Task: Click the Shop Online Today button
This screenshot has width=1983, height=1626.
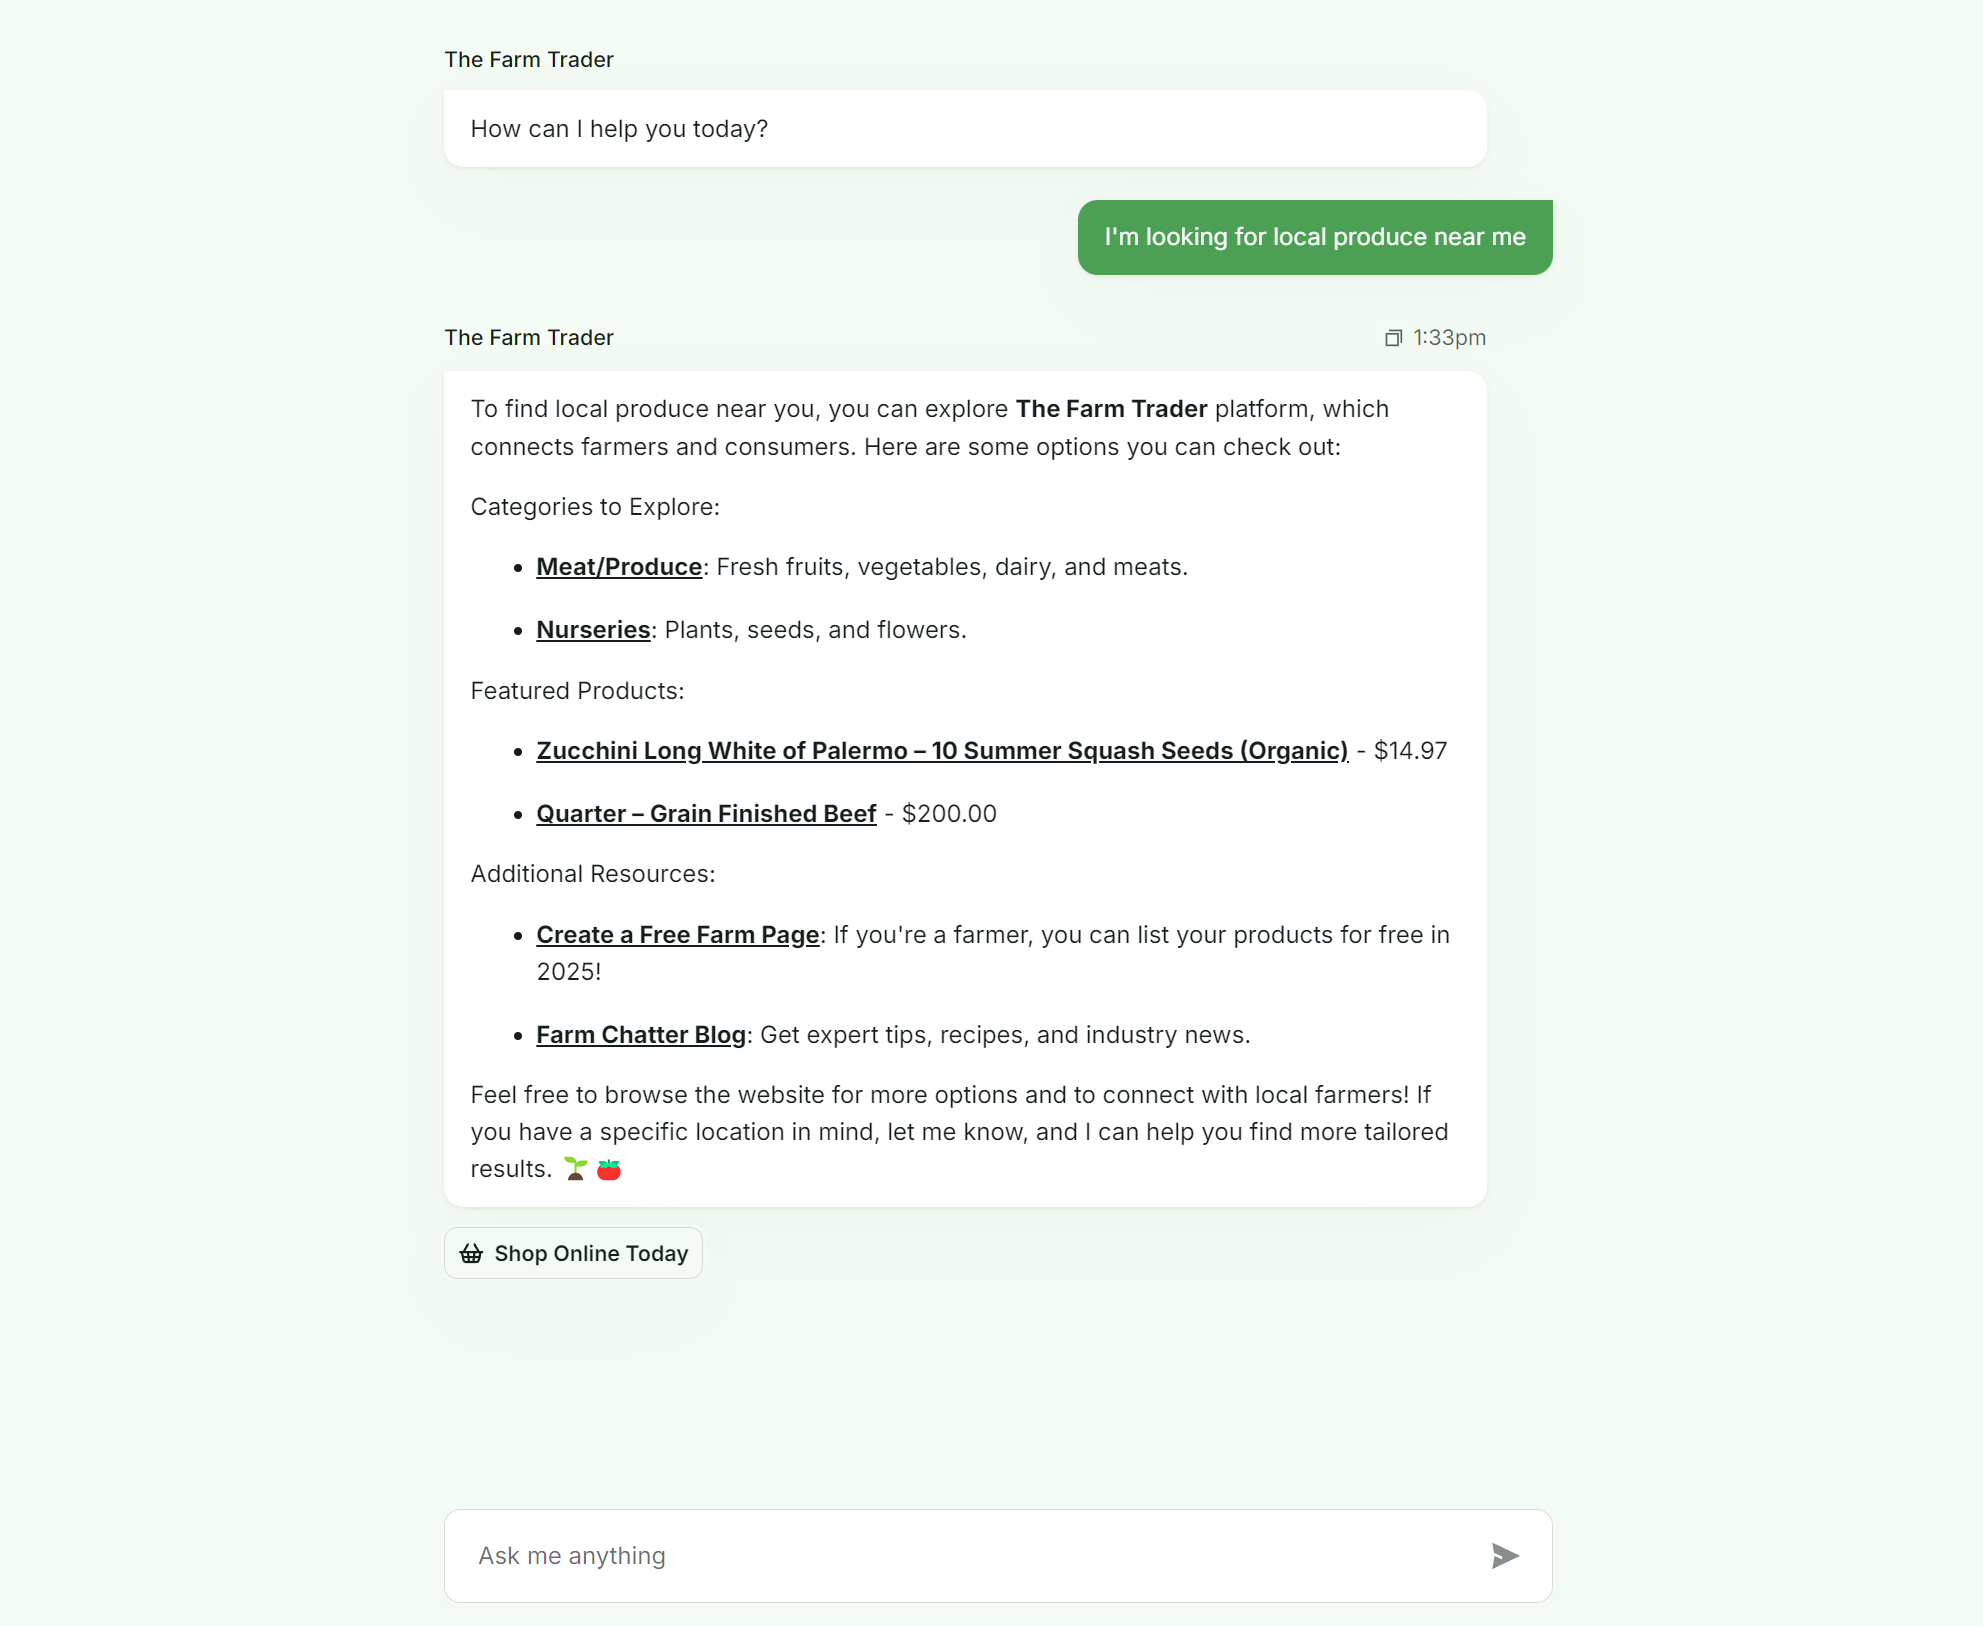Action: pyautogui.click(x=573, y=1253)
